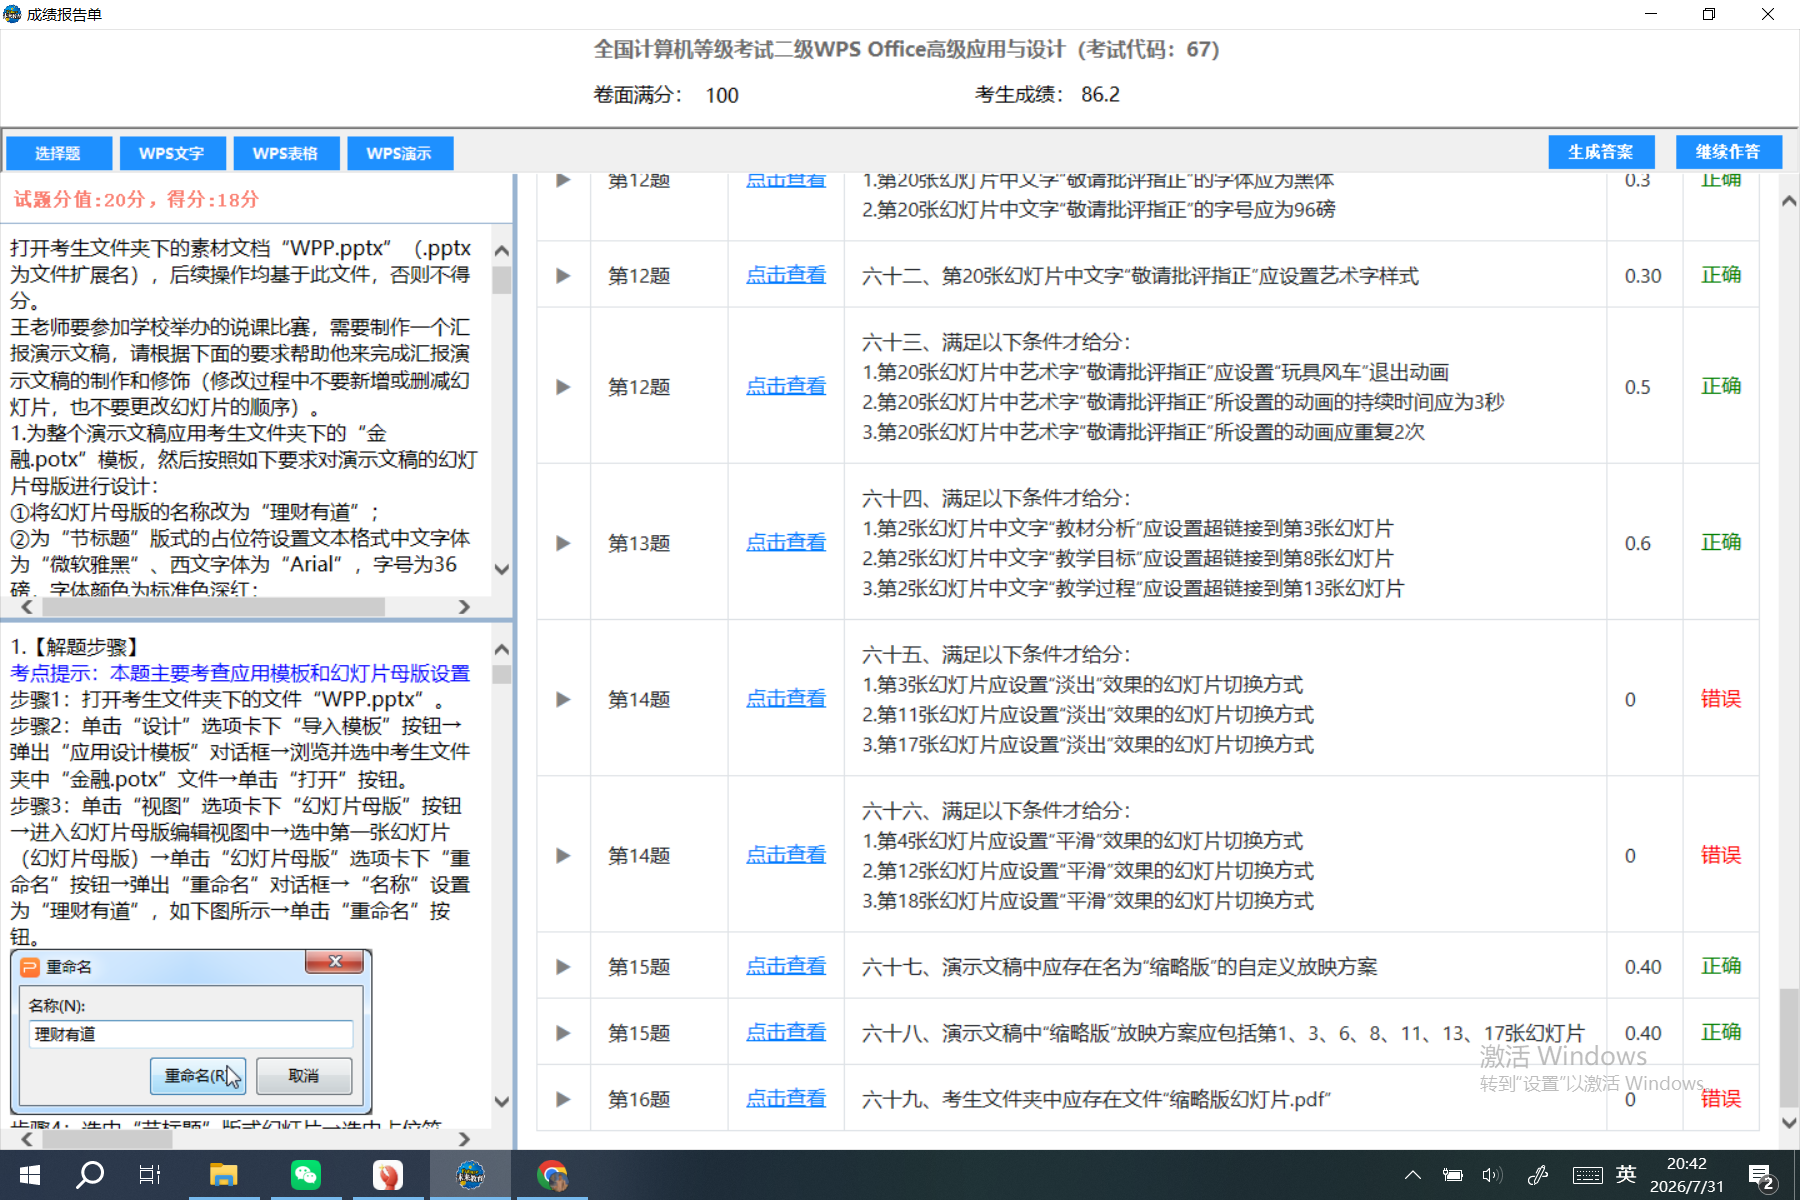Click 错误 status in the 六十六 row
The width and height of the screenshot is (1800, 1200).
point(1721,855)
